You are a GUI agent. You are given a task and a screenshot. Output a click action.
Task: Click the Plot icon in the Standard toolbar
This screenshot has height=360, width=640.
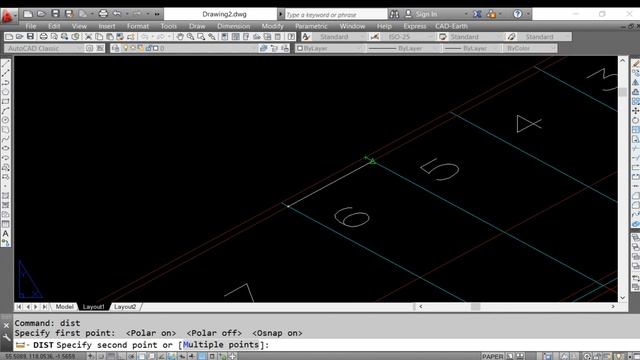[43, 37]
